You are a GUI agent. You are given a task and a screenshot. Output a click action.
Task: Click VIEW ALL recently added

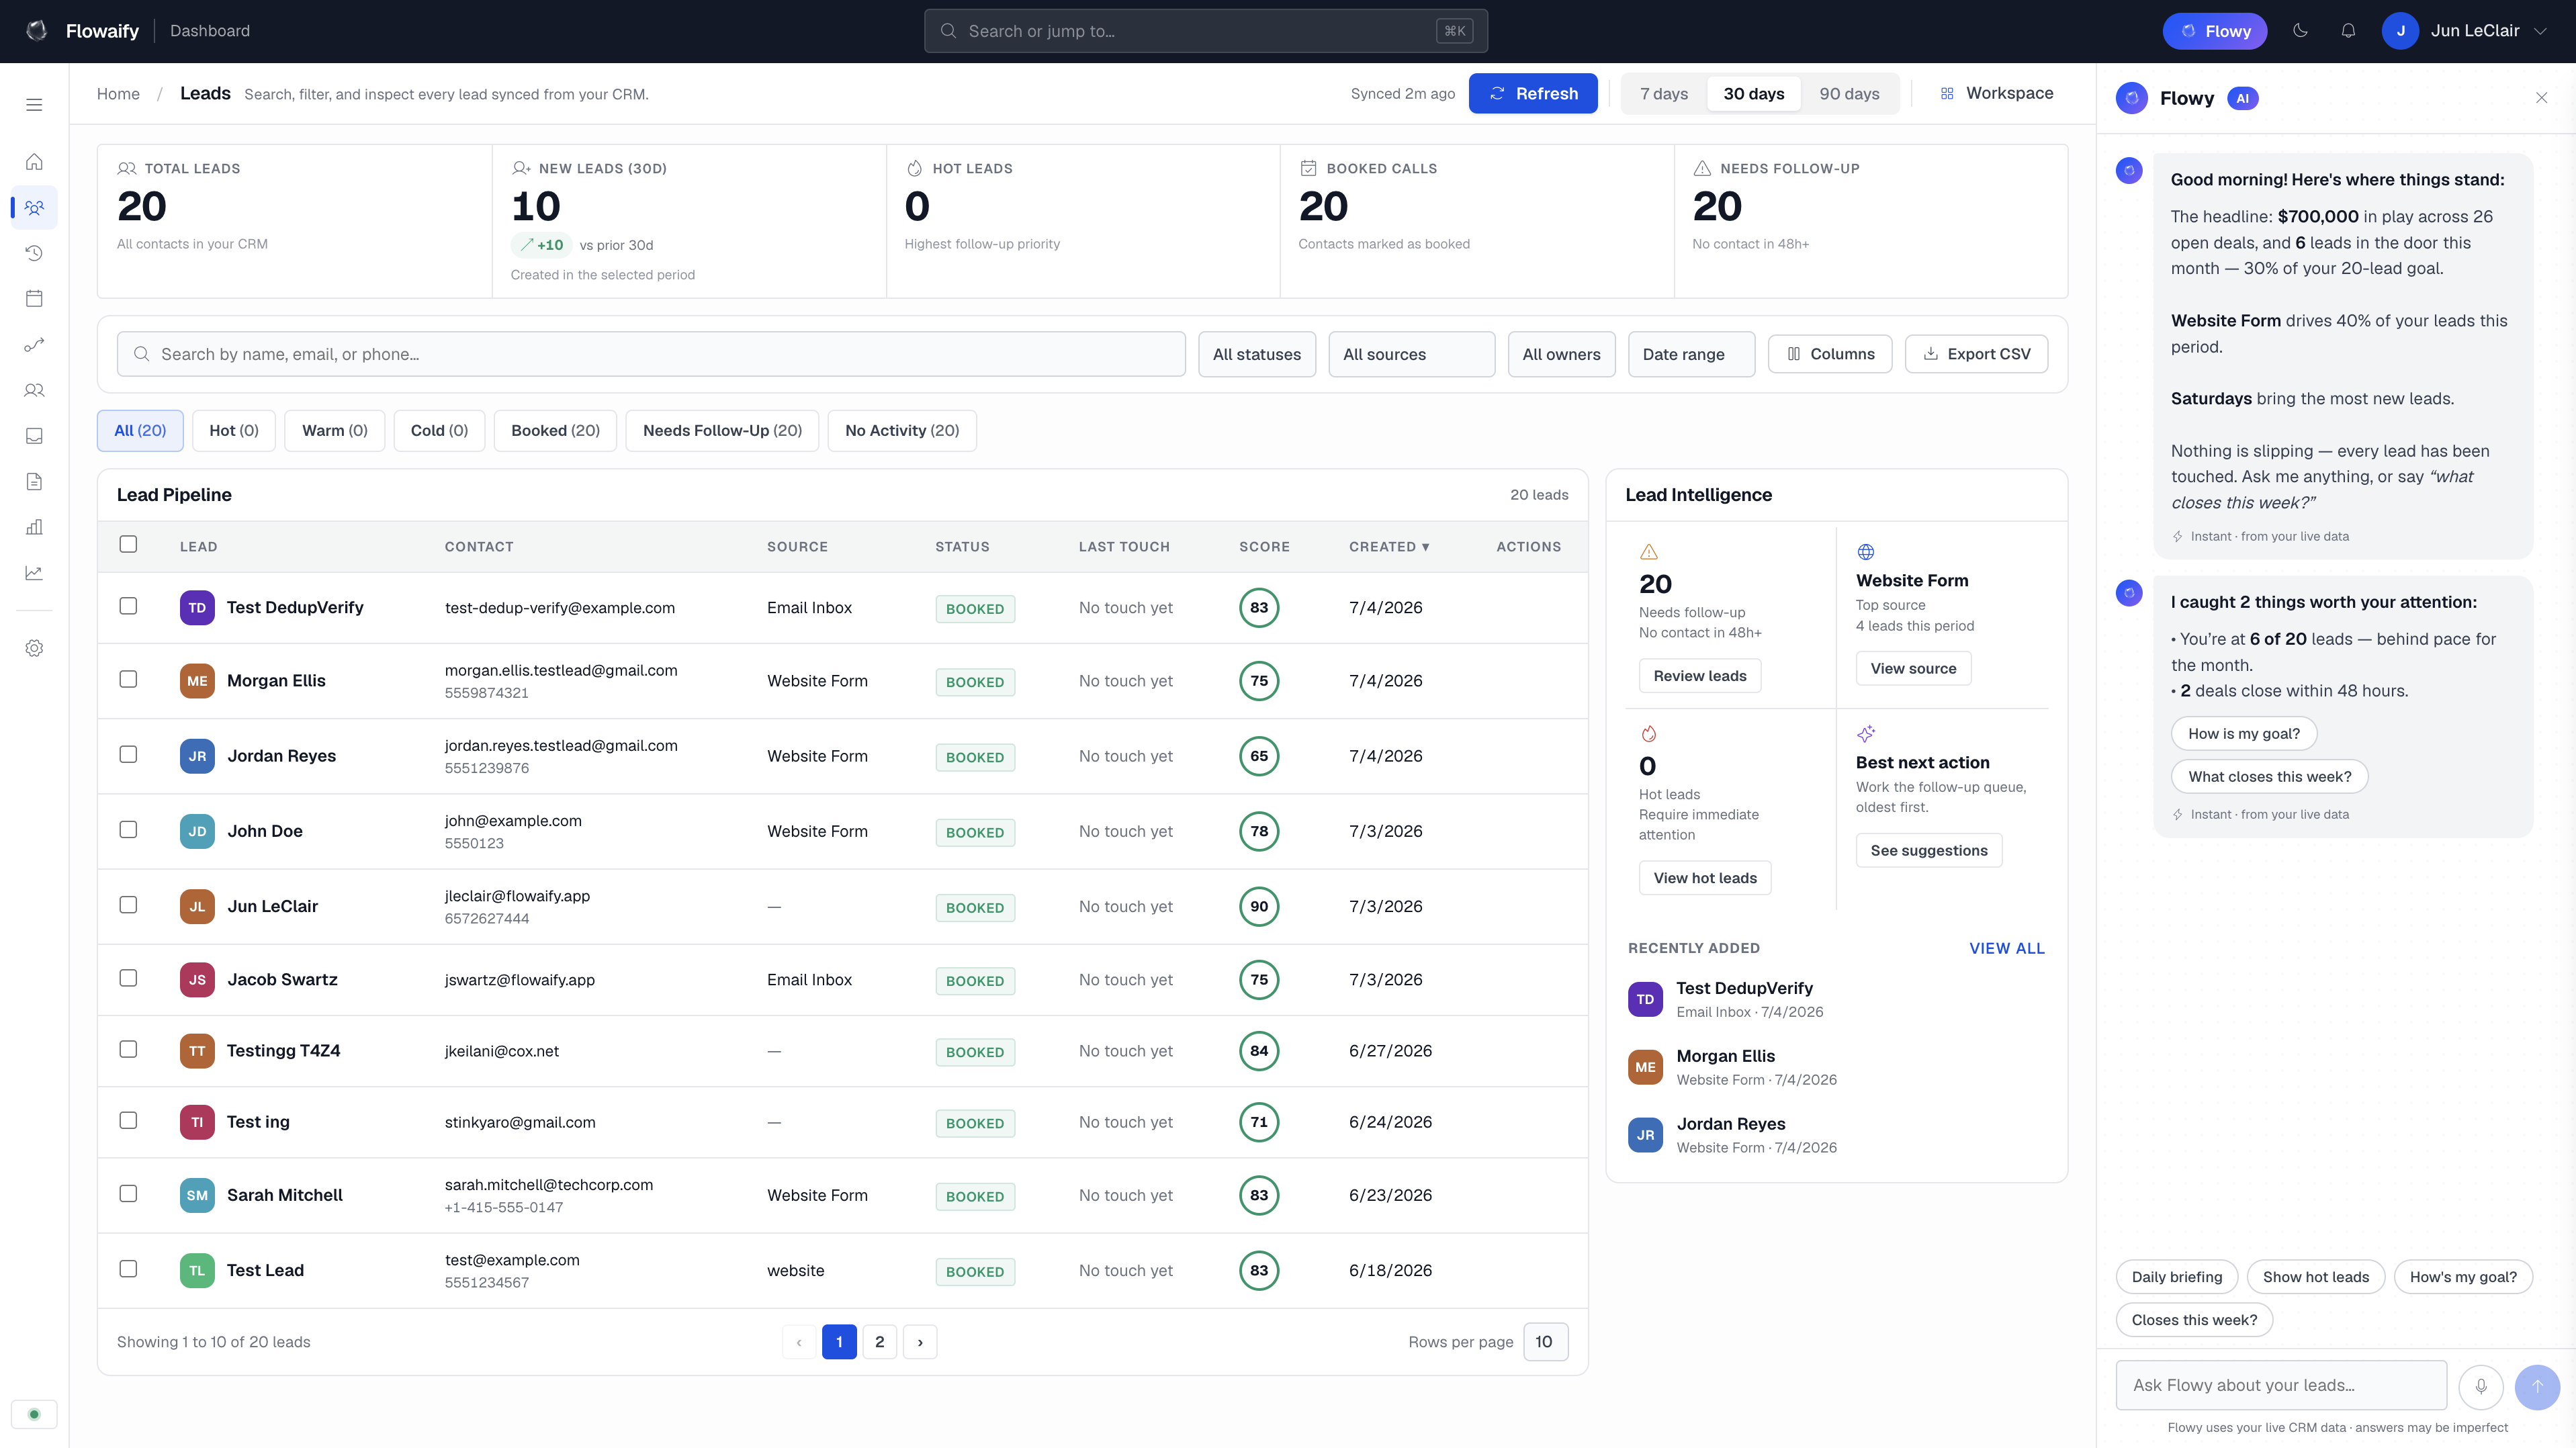[2006, 949]
